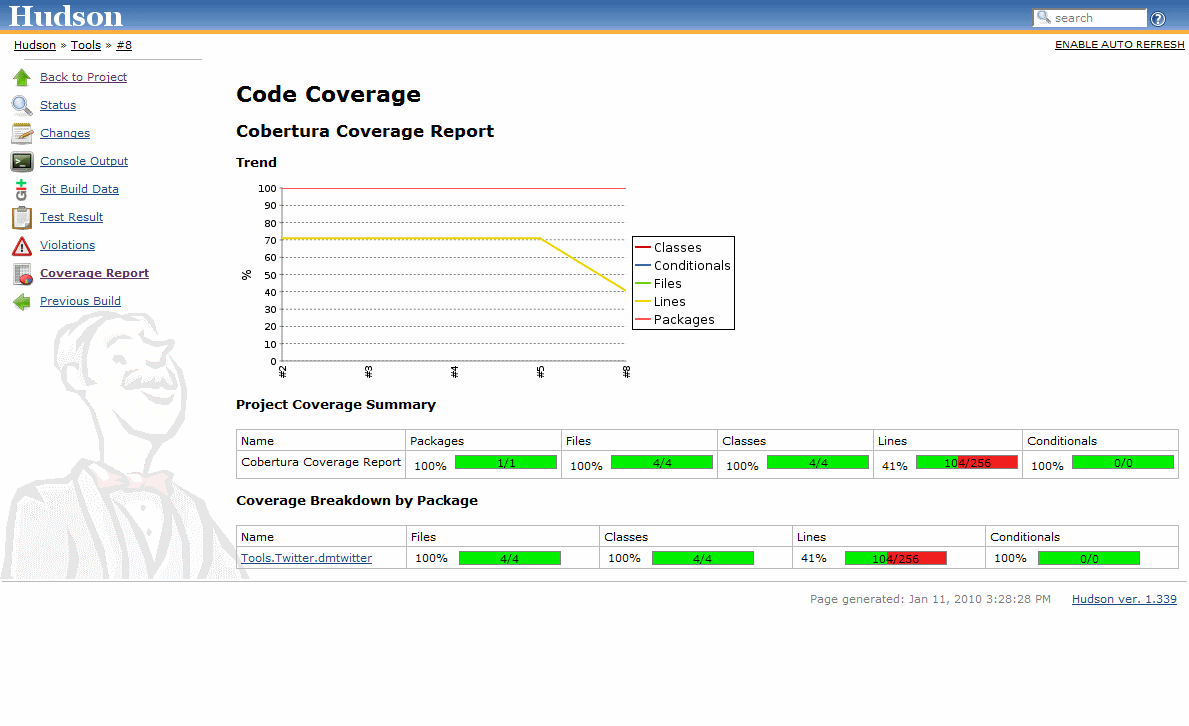Click the Hudson ver. 1.339 link

(1124, 599)
